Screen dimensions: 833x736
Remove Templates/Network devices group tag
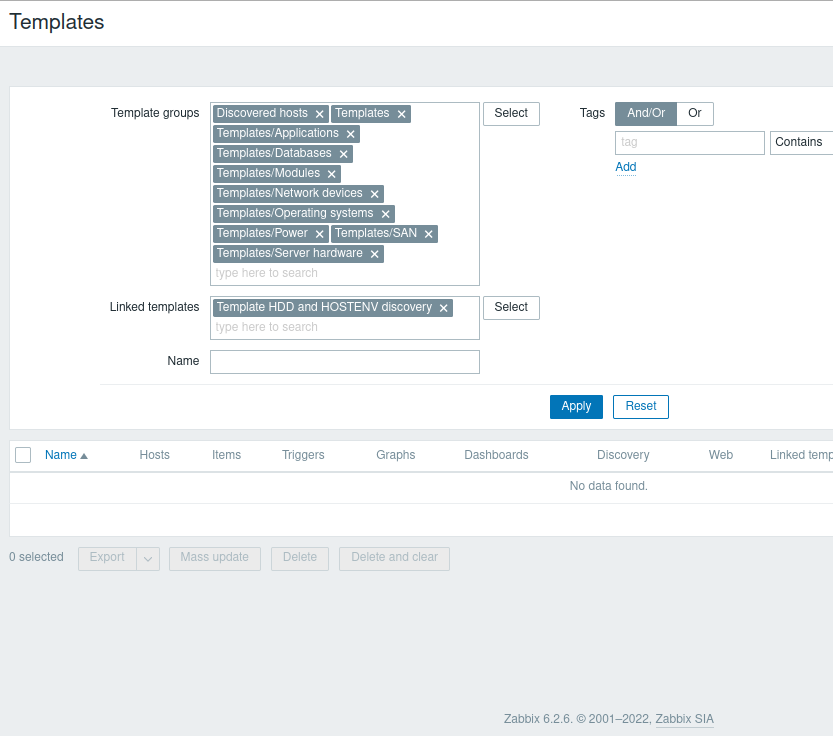tap(375, 194)
